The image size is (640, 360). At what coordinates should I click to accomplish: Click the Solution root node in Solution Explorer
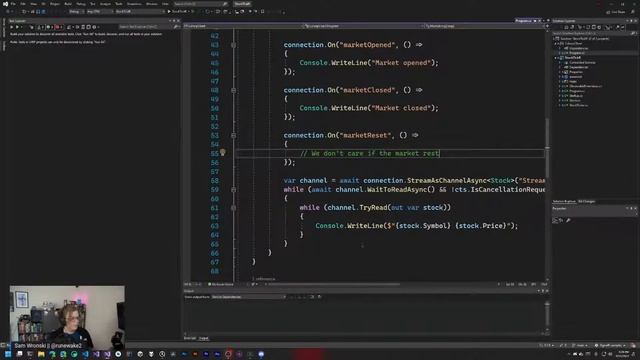[x=584, y=38]
